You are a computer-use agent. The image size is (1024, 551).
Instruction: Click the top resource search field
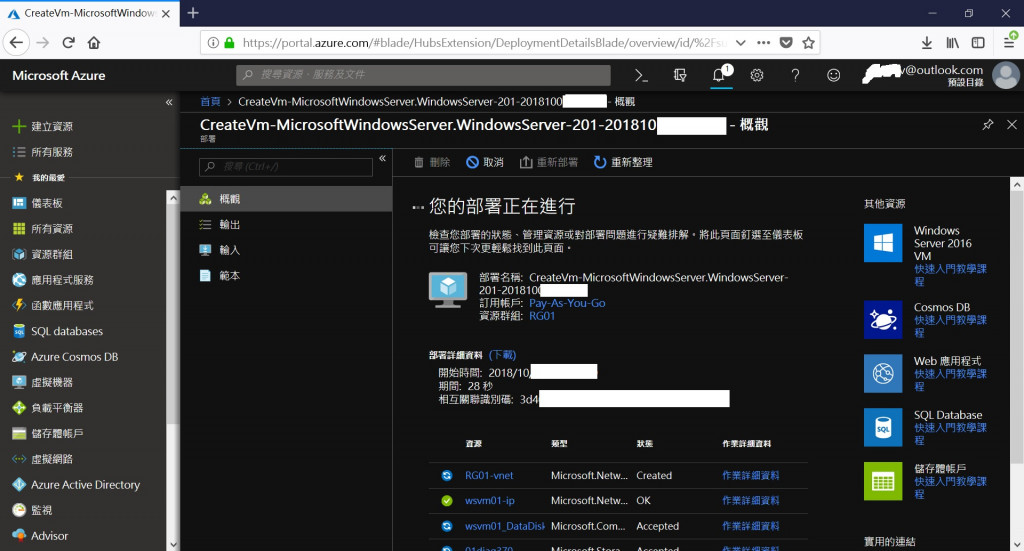(423, 75)
